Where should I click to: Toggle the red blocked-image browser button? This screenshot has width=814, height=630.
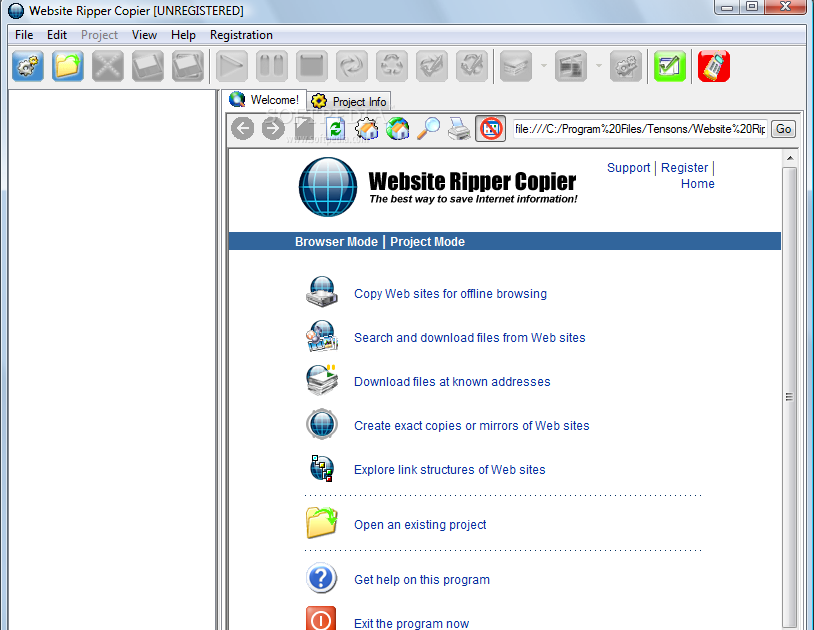tap(491, 129)
